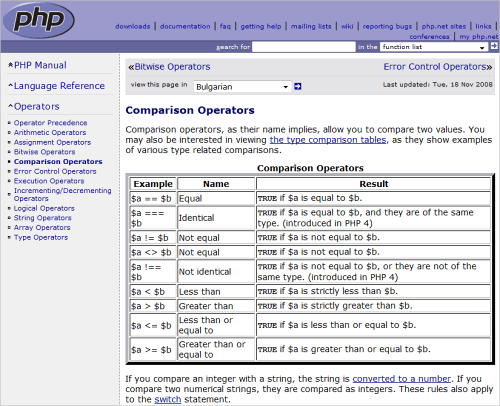500x406 pixels.
Task: Click the $a >= $b cell
Action: [x=153, y=349]
